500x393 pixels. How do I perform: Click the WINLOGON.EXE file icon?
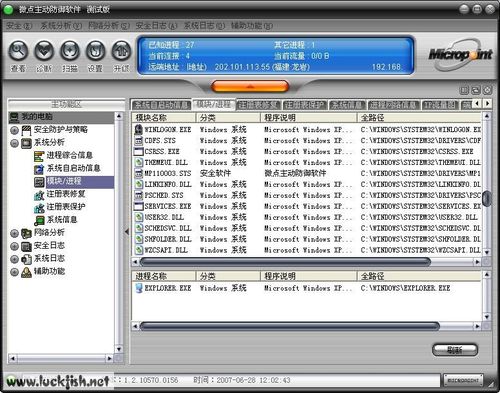pyautogui.click(x=138, y=129)
